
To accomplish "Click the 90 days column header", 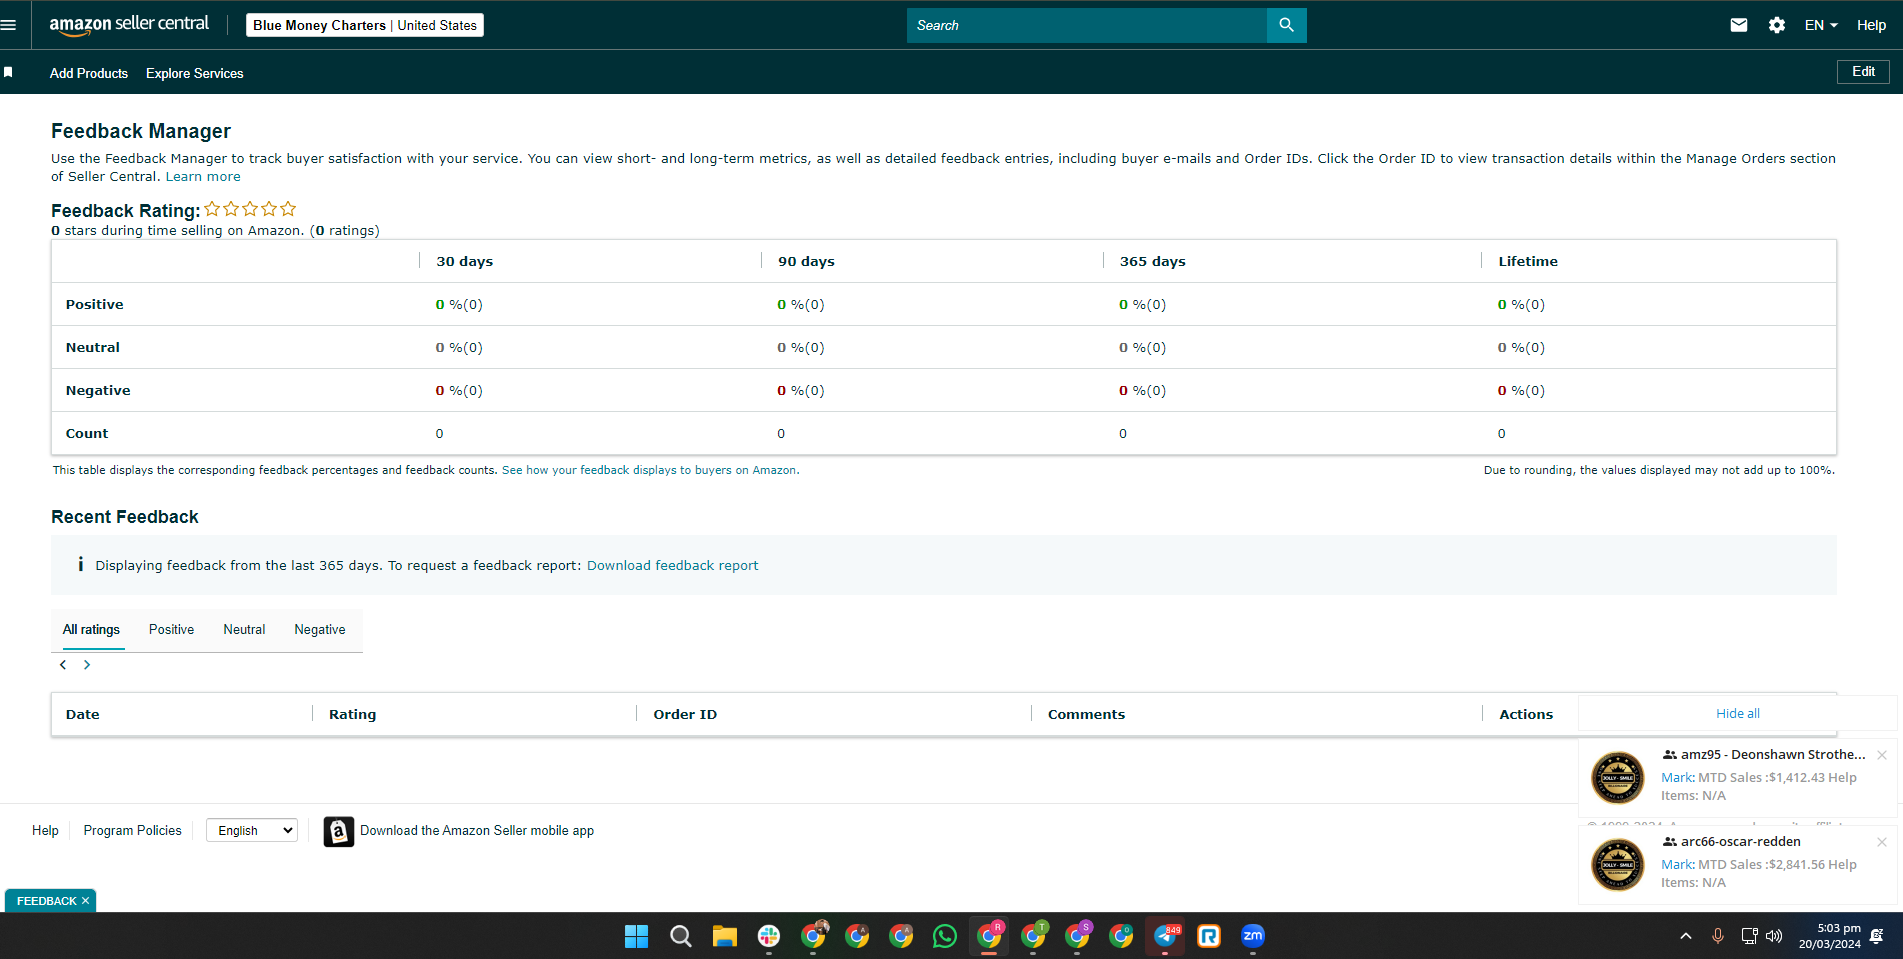I will pos(807,262).
